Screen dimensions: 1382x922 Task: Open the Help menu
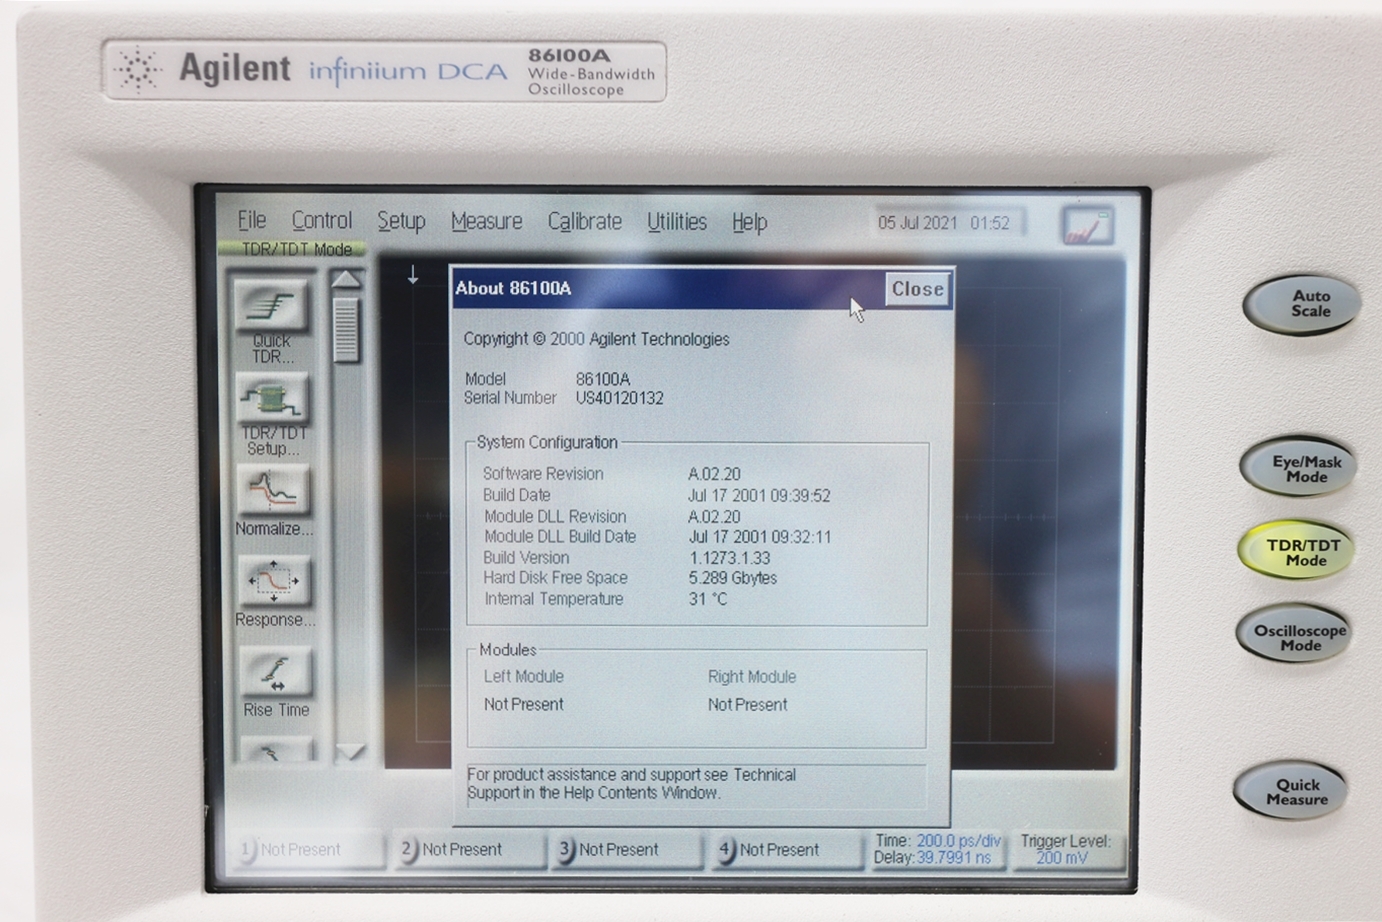click(749, 222)
